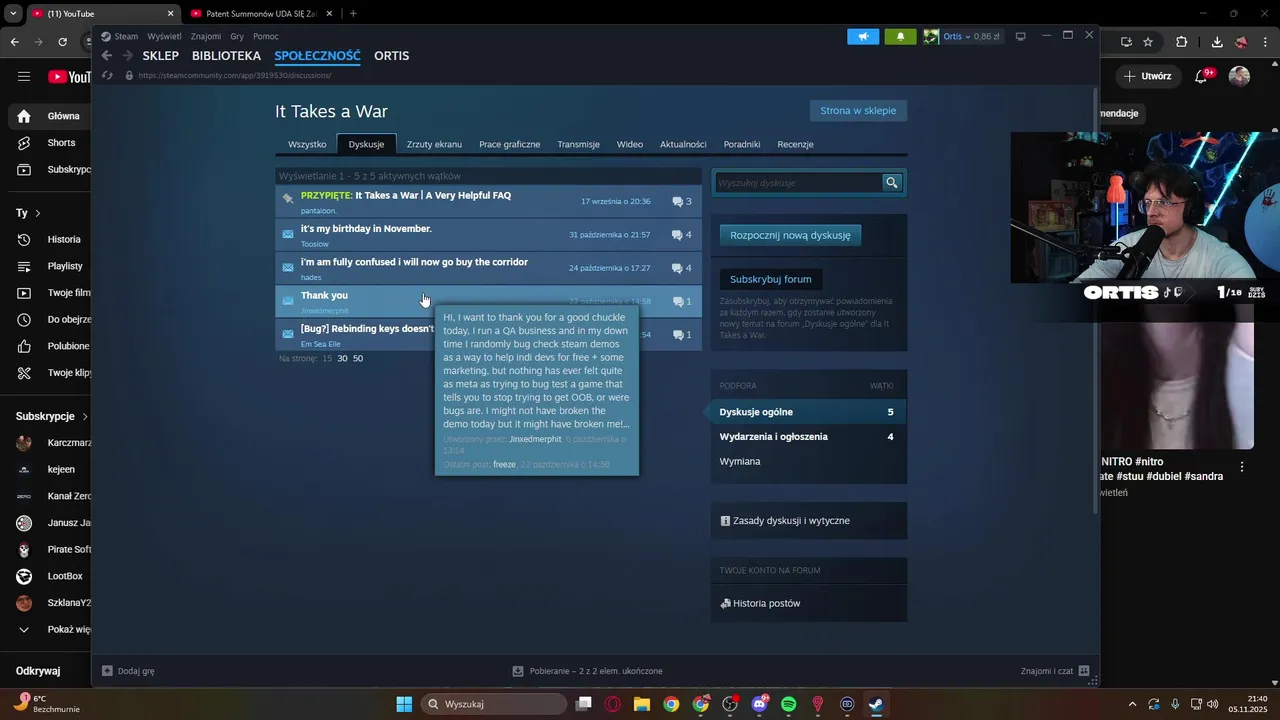Open YouTube Shorts
Image resolution: width=1280 pixels, height=720 pixels.
click(x=52, y=143)
